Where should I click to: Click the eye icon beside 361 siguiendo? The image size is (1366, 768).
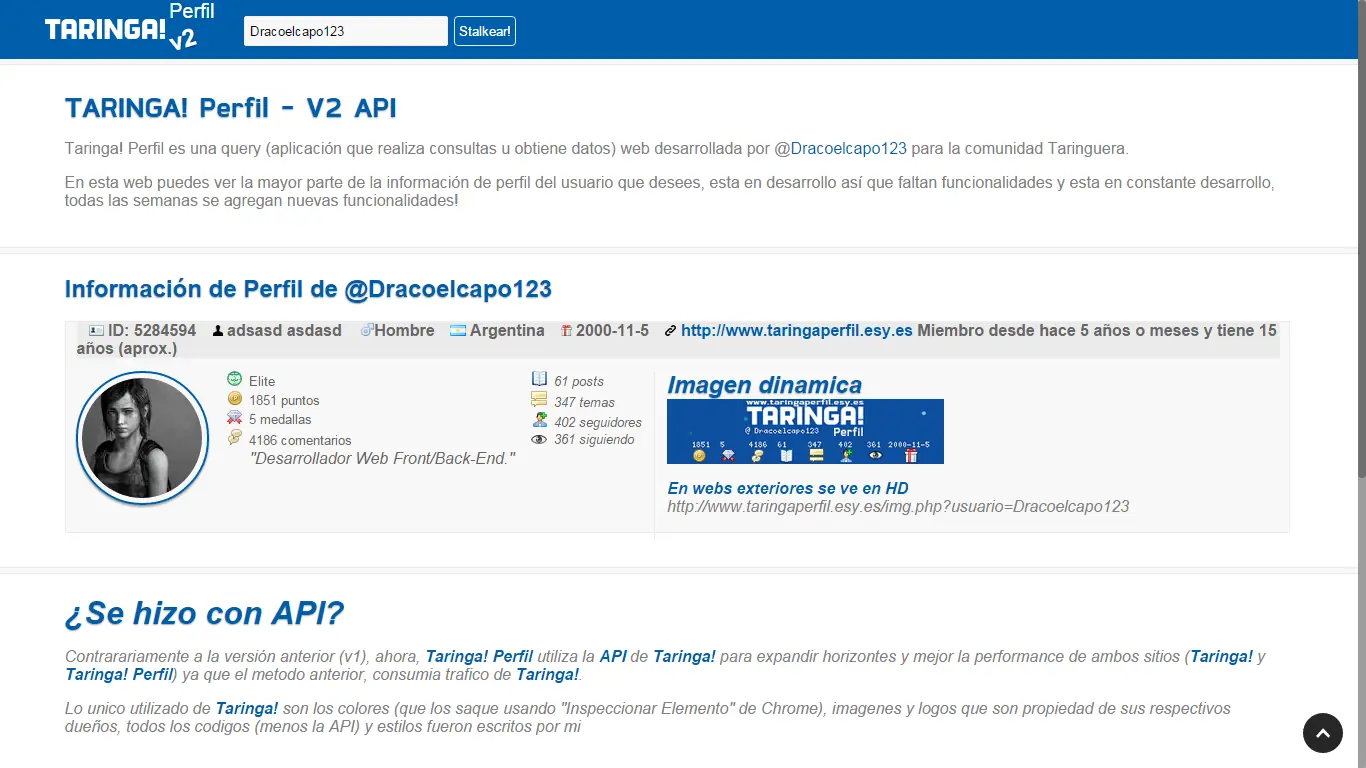point(540,439)
